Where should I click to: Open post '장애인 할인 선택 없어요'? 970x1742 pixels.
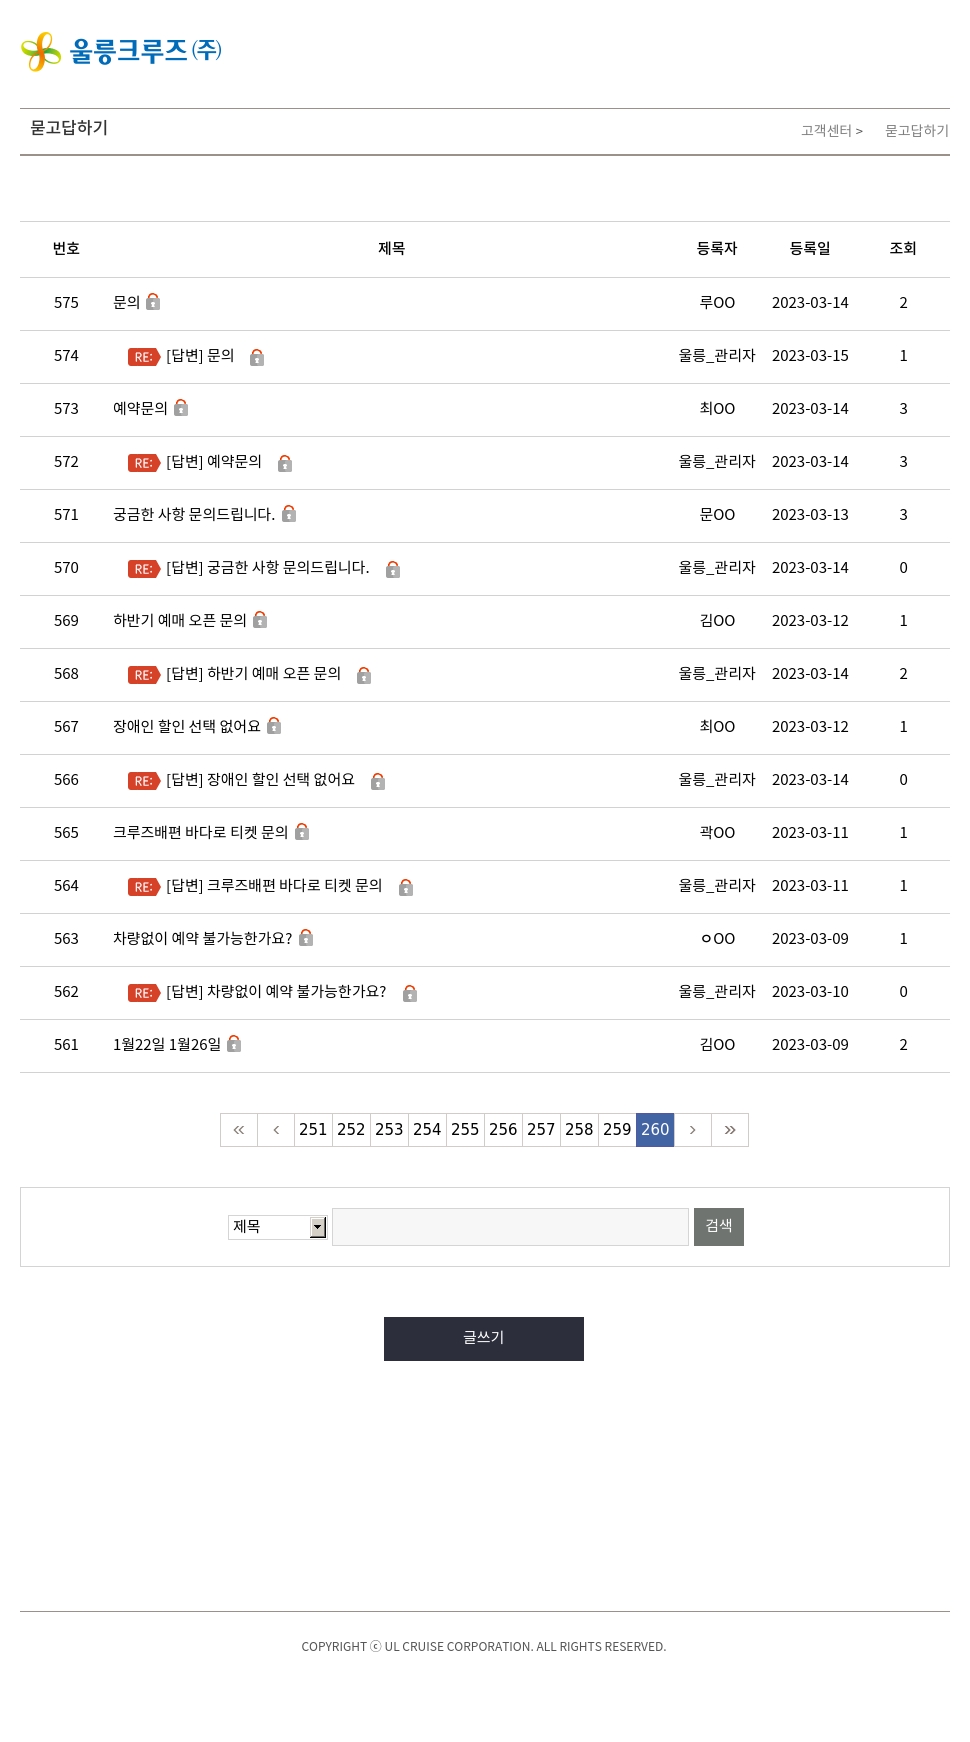[x=186, y=727]
